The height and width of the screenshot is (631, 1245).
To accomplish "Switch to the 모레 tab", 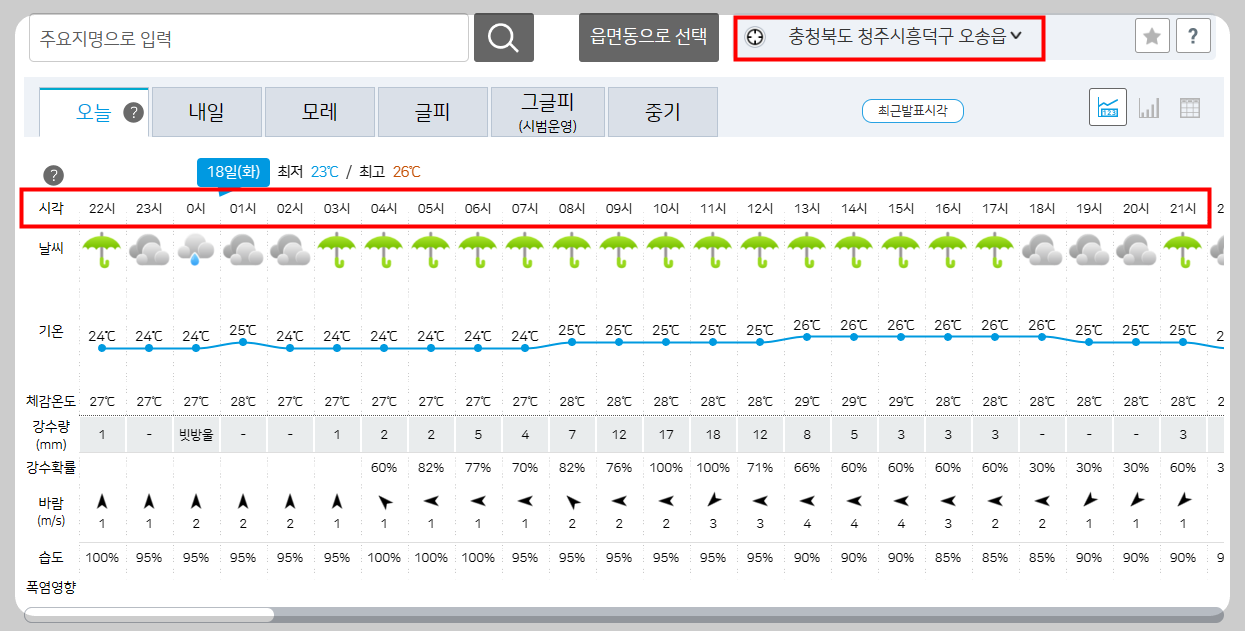I will click(320, 112).
